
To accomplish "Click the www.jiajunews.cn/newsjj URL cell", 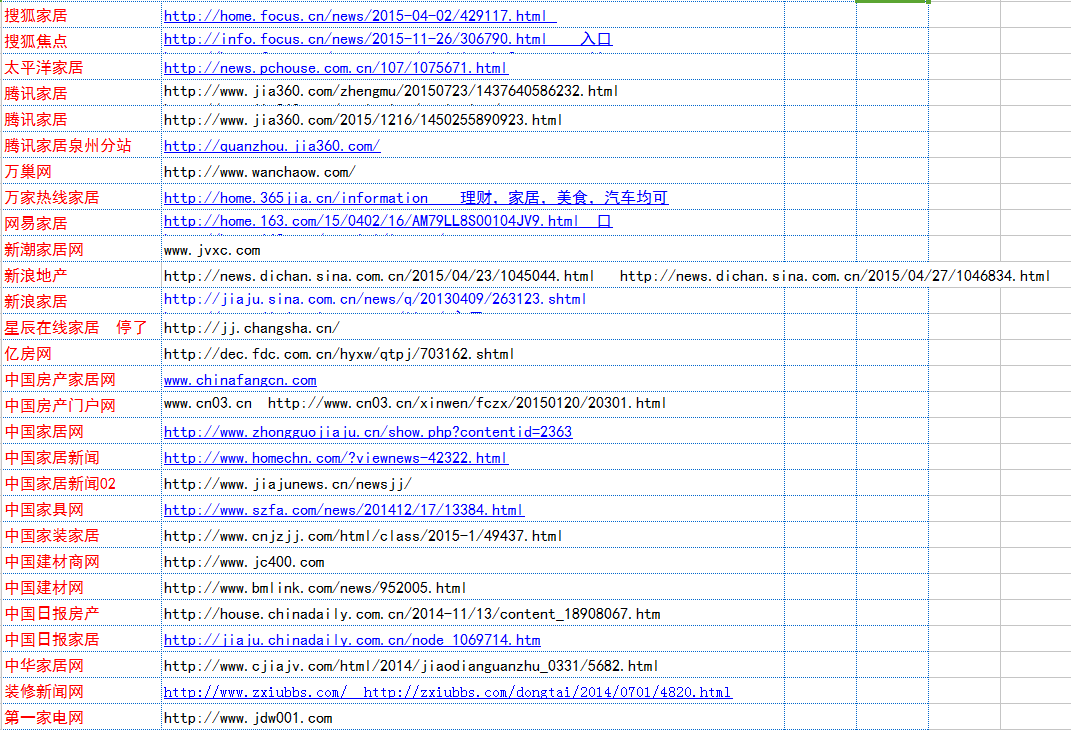I will click(x=473, y=482).
